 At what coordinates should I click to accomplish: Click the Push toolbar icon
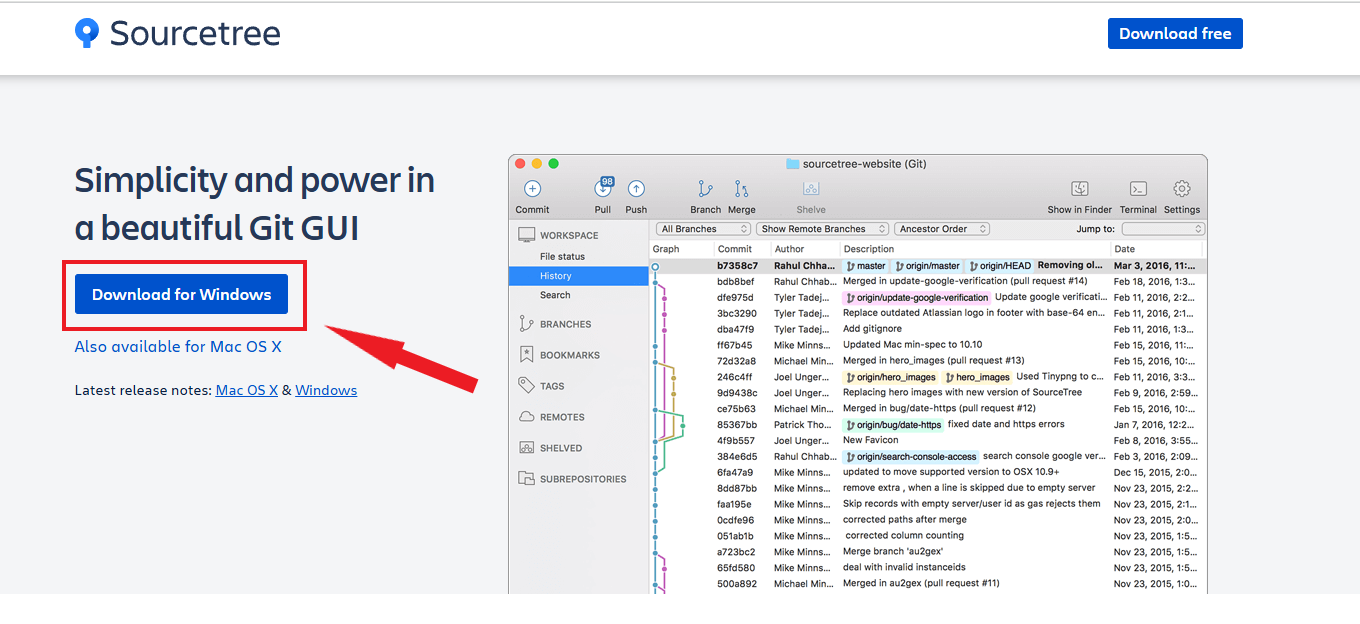[636, 188]
